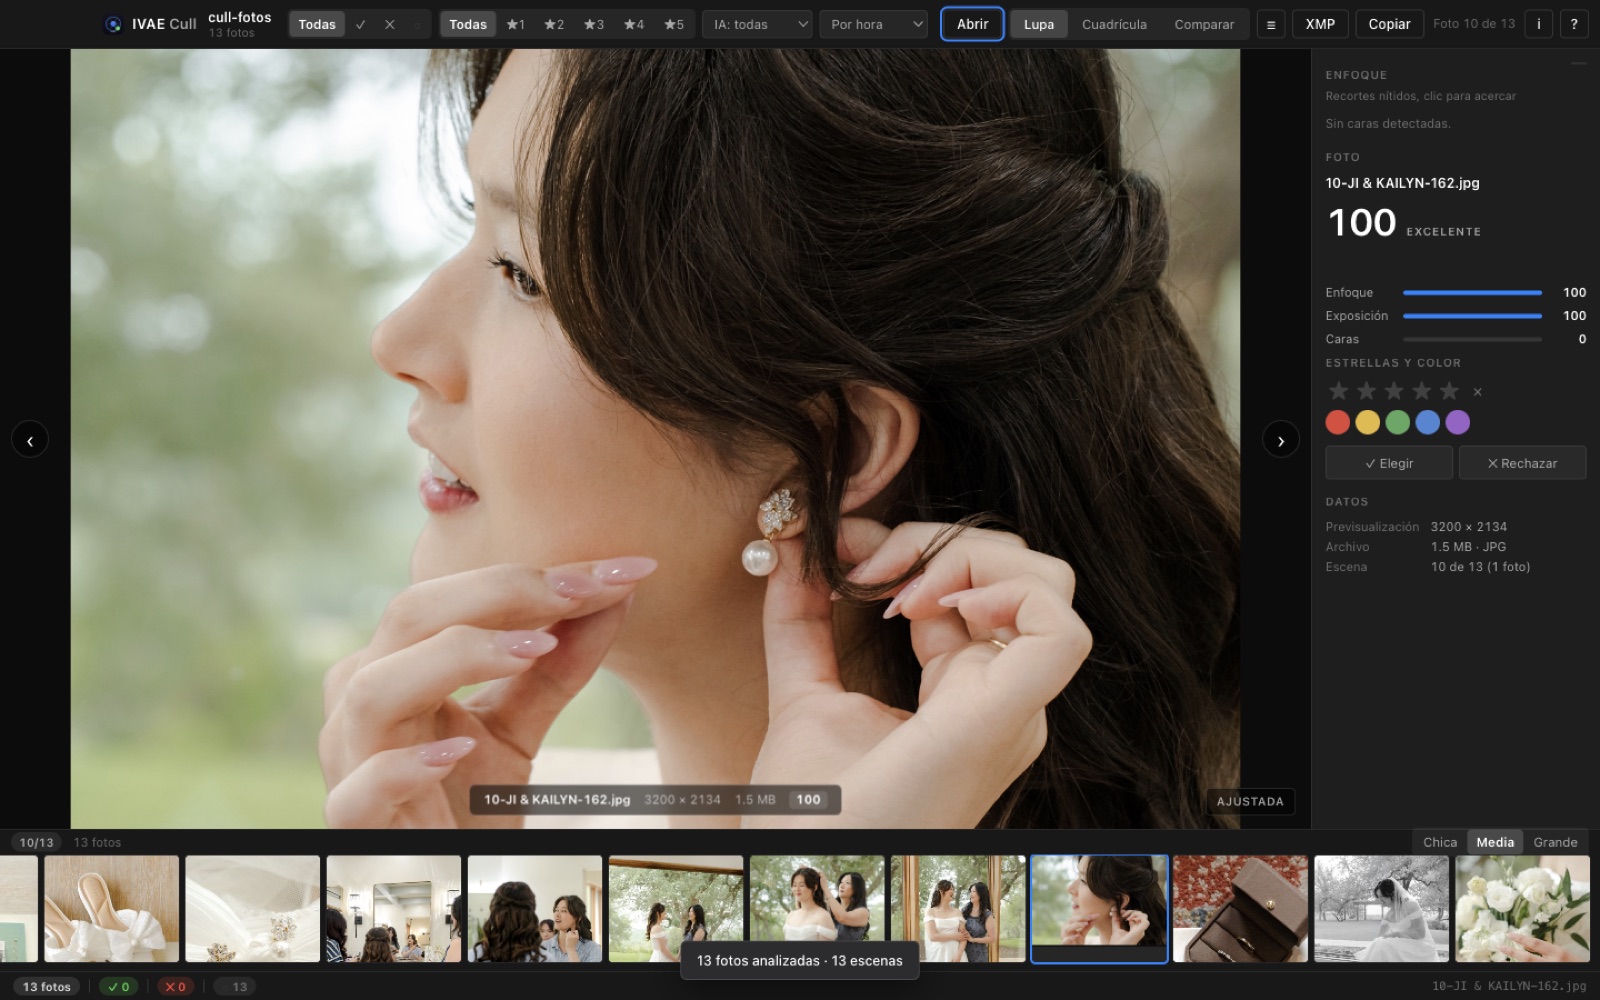This screenshot has width=1600, height=1000.
Task: Filter photos by four stars
Action: click(634, 24)
